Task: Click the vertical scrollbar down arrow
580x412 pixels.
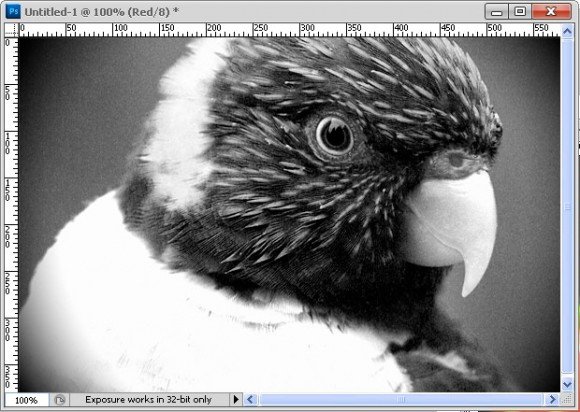Action: click(567, 385)
